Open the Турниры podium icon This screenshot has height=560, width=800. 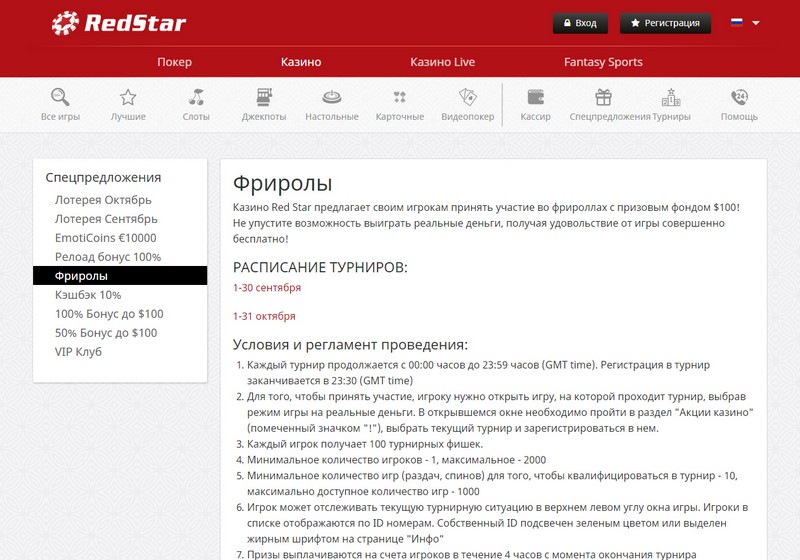coord(671,97)
